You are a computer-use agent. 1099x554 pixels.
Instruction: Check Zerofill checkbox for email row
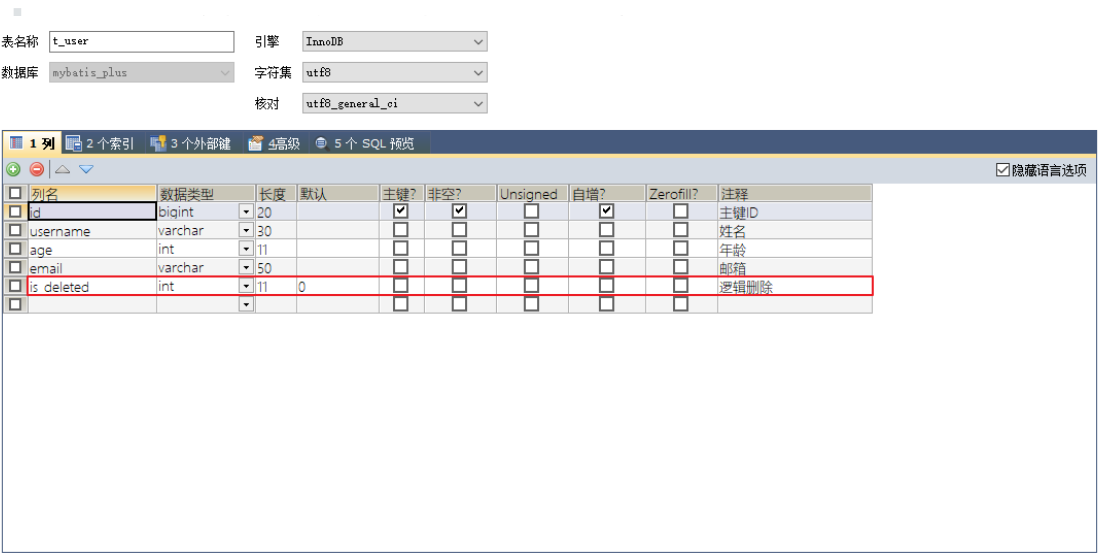(x=681, y=266)
